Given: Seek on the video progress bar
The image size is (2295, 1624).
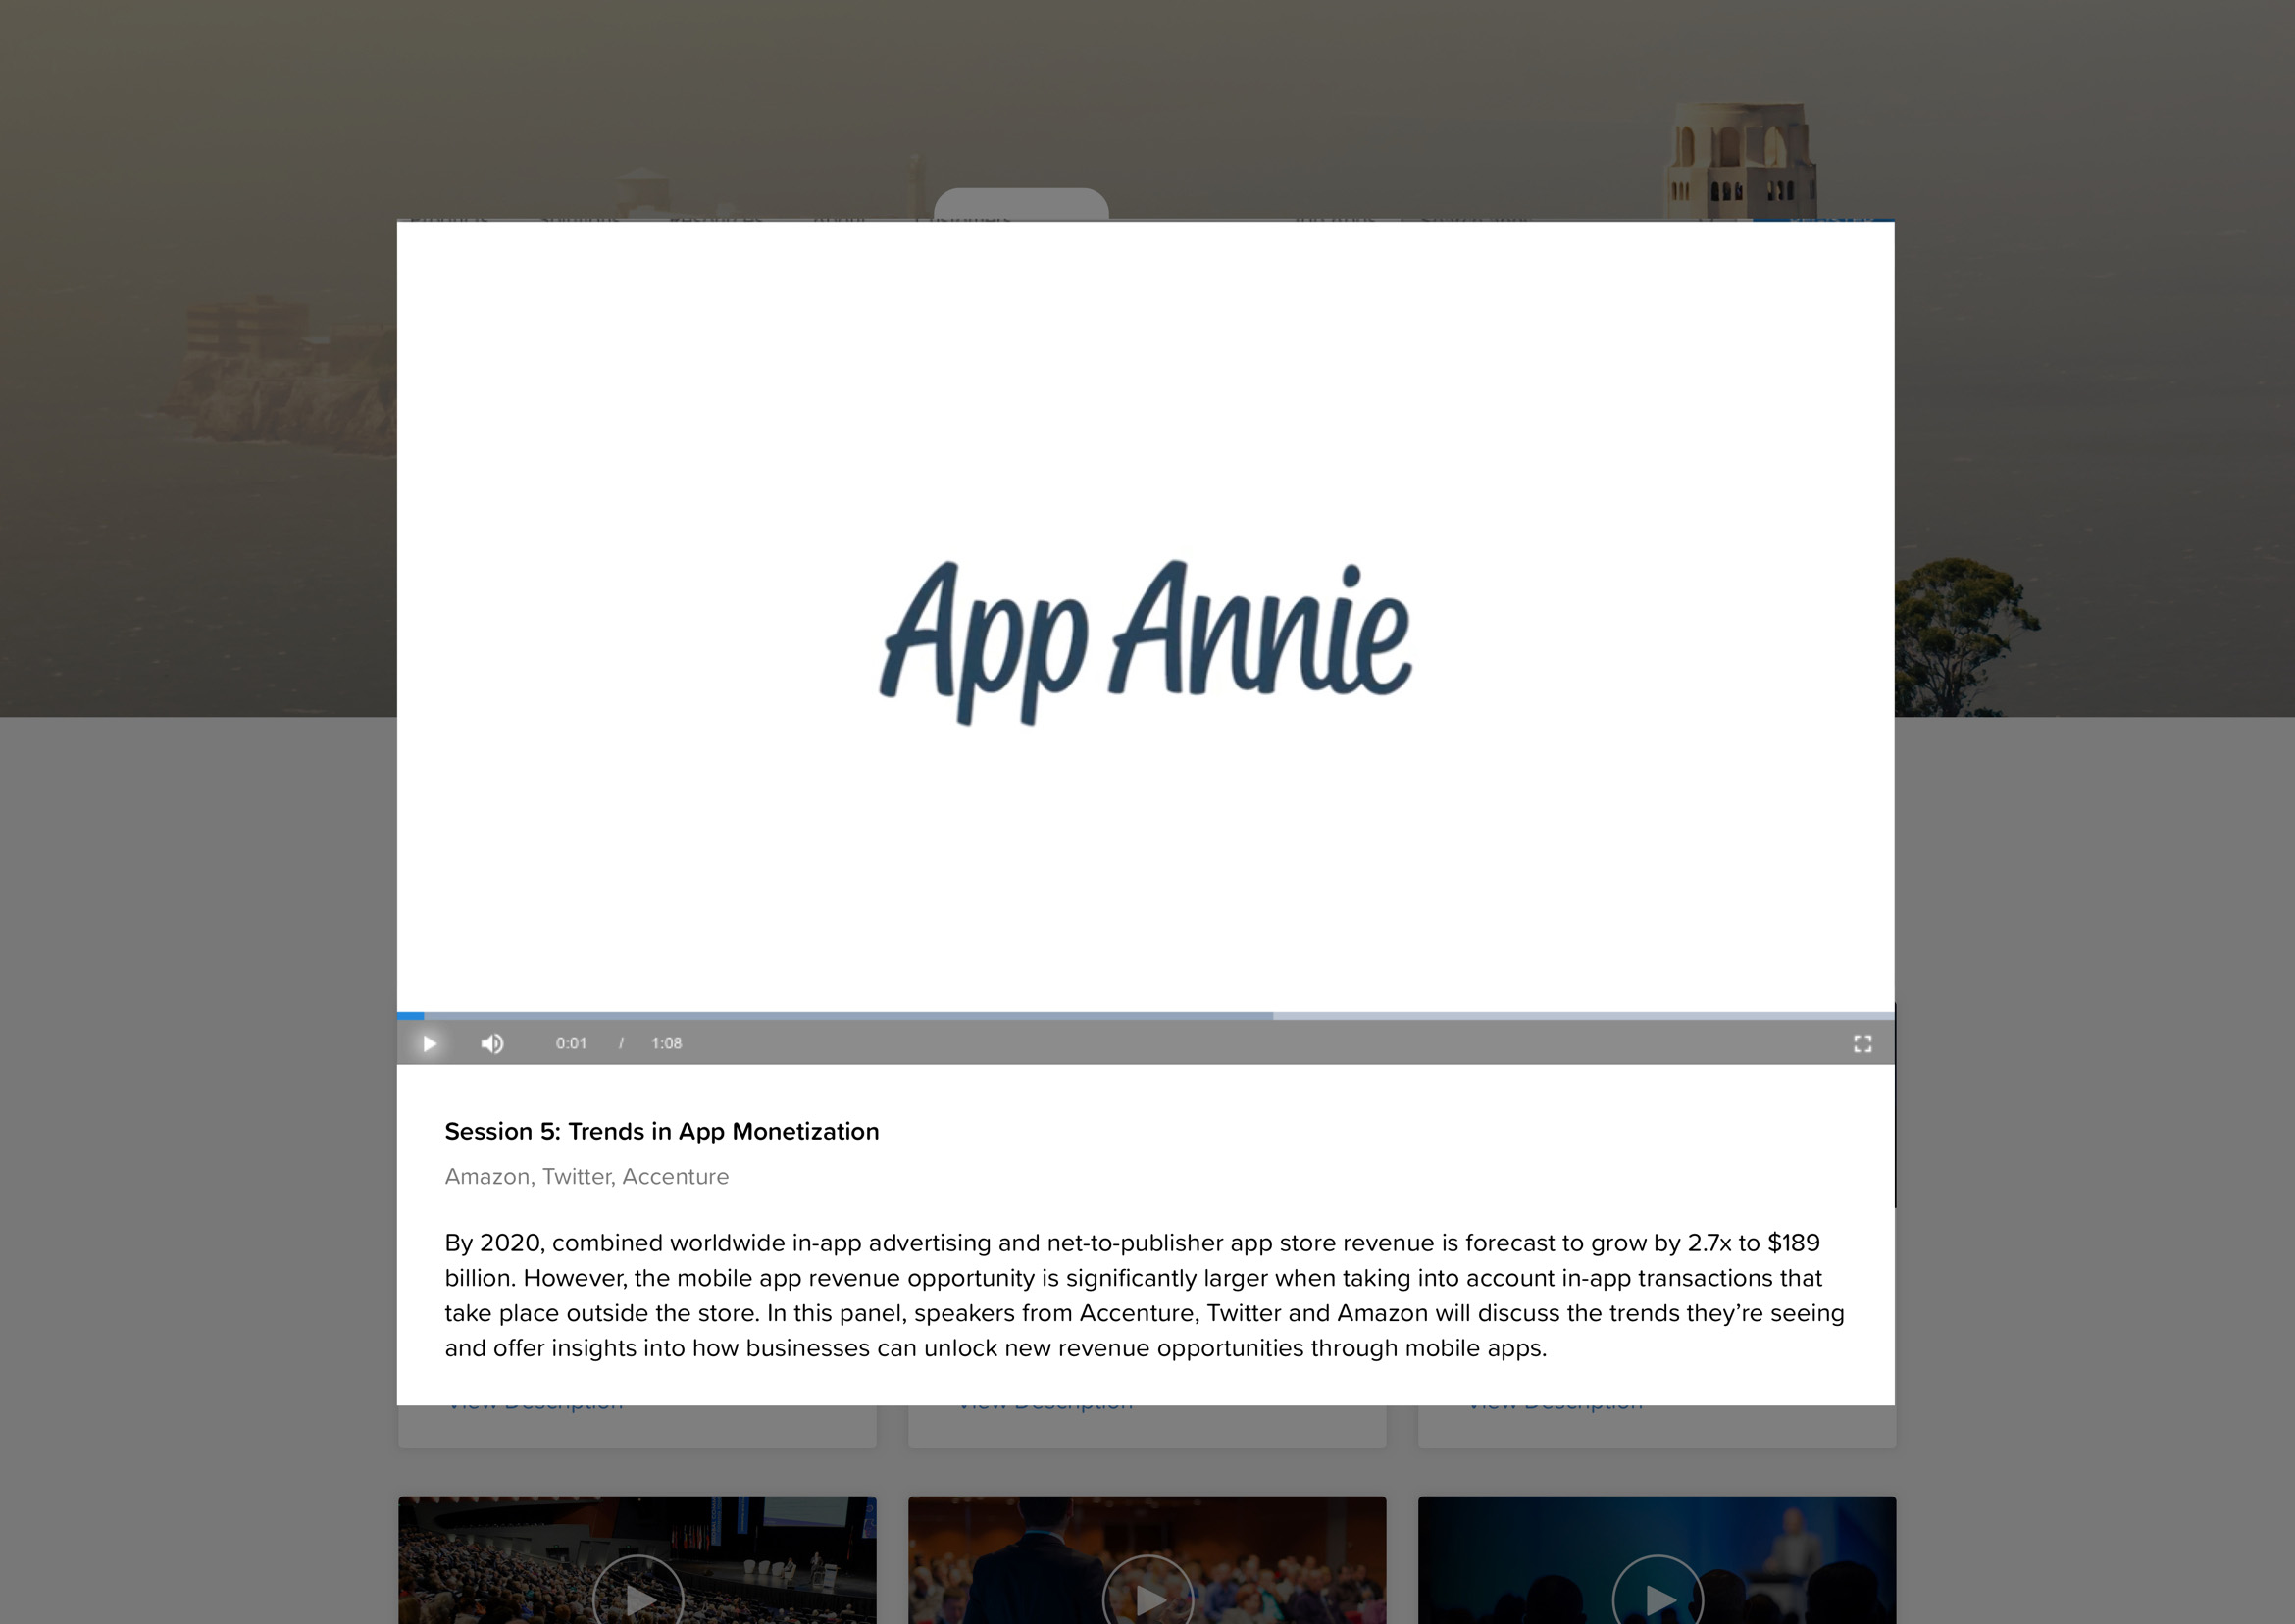Looking at the screenshot, I should [x=1145, y=1015].
